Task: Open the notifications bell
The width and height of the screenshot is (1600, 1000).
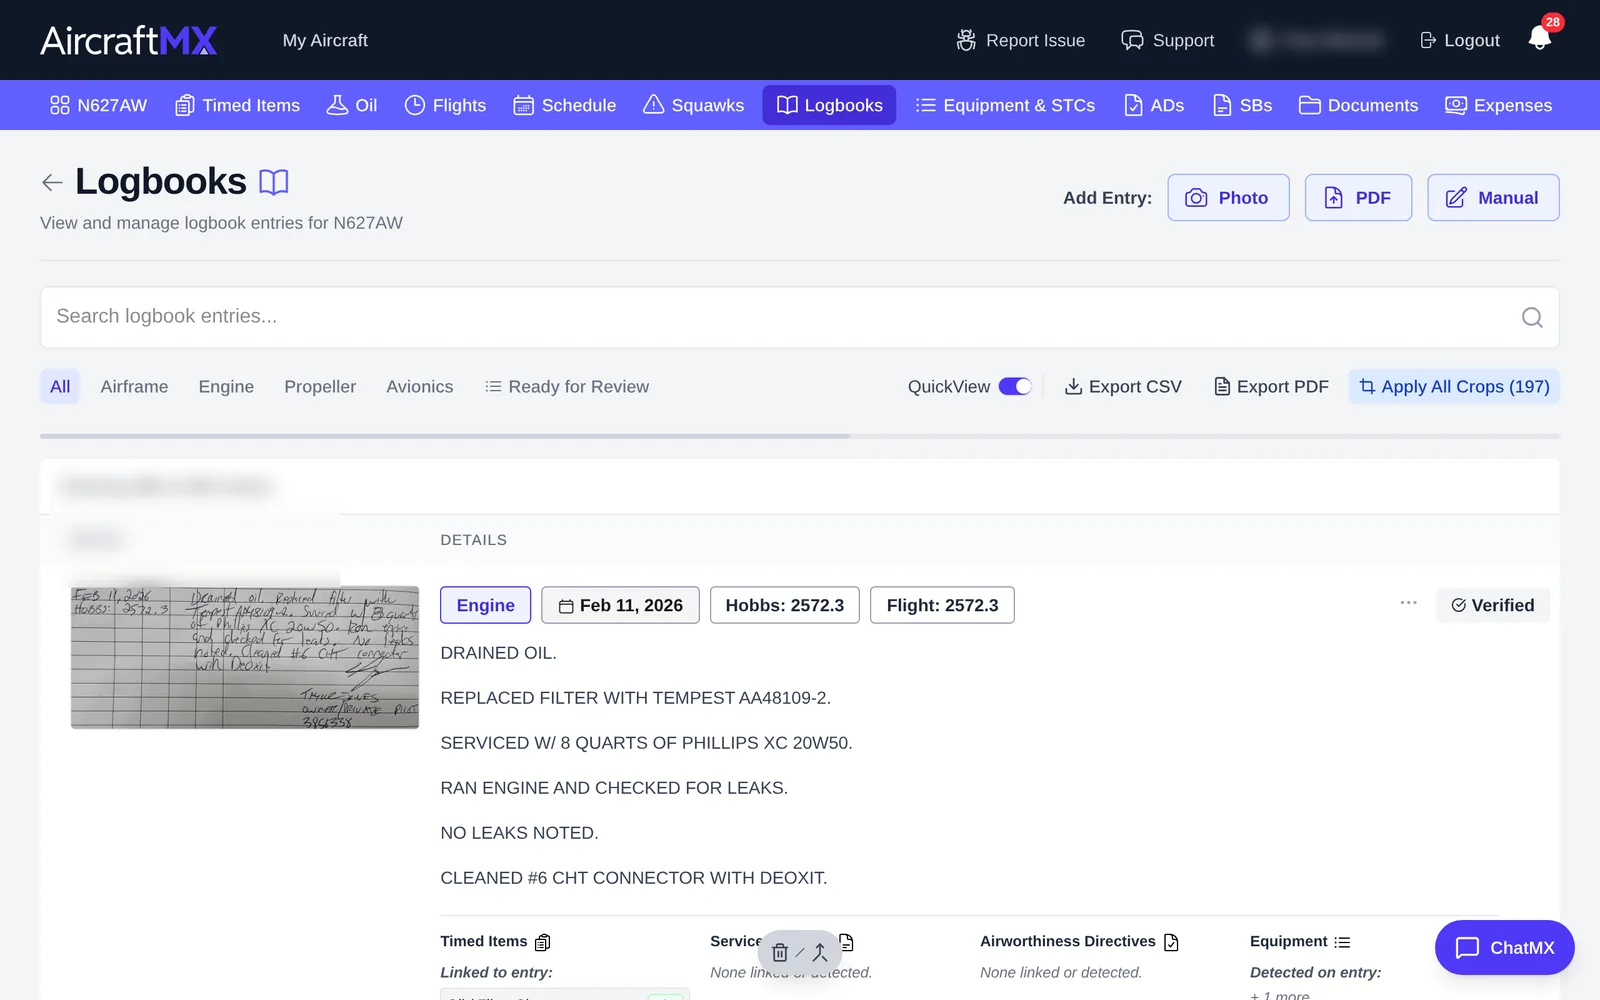Action: point(1540,39)
